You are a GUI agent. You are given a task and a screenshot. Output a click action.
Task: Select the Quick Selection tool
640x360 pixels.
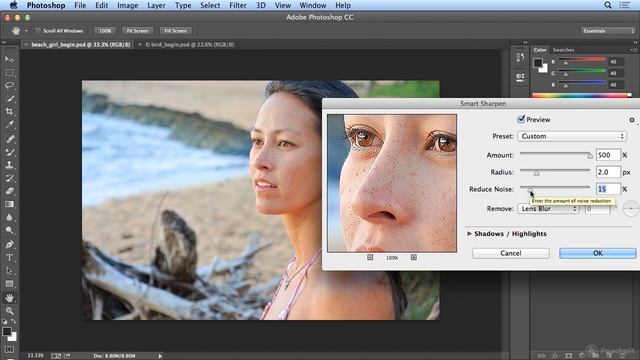click(x=9, y=98)
